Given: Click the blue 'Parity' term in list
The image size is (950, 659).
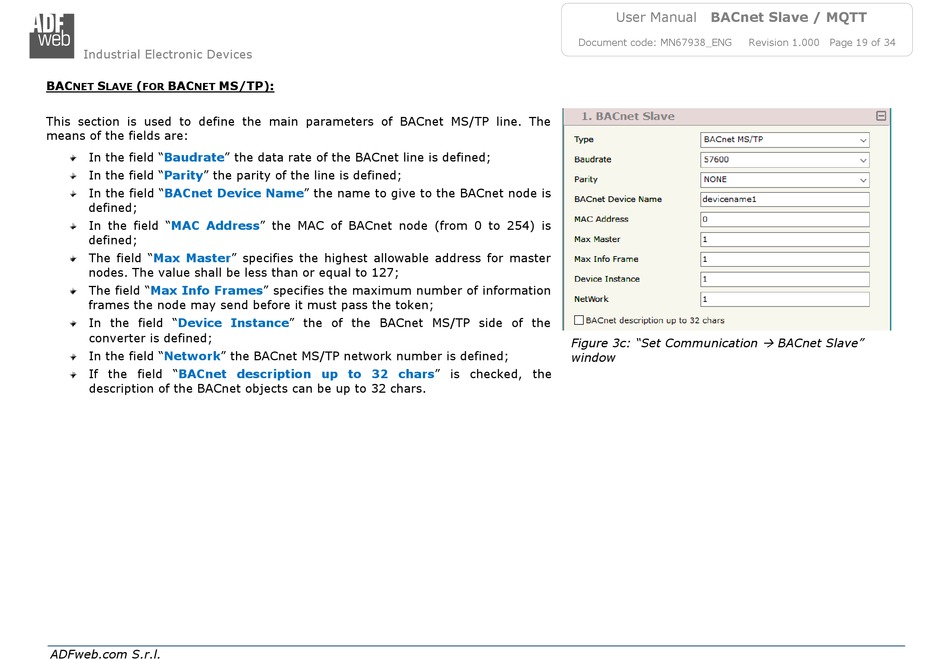Looking at the screenshot, I should 183,176.
